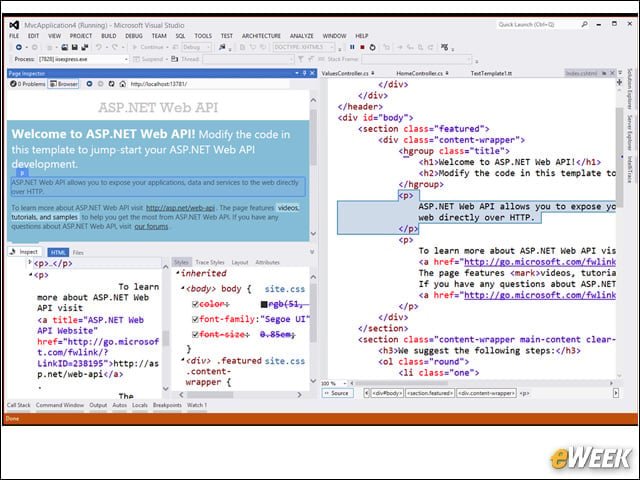Expand the collapsed <p>…</p> node

30,262
